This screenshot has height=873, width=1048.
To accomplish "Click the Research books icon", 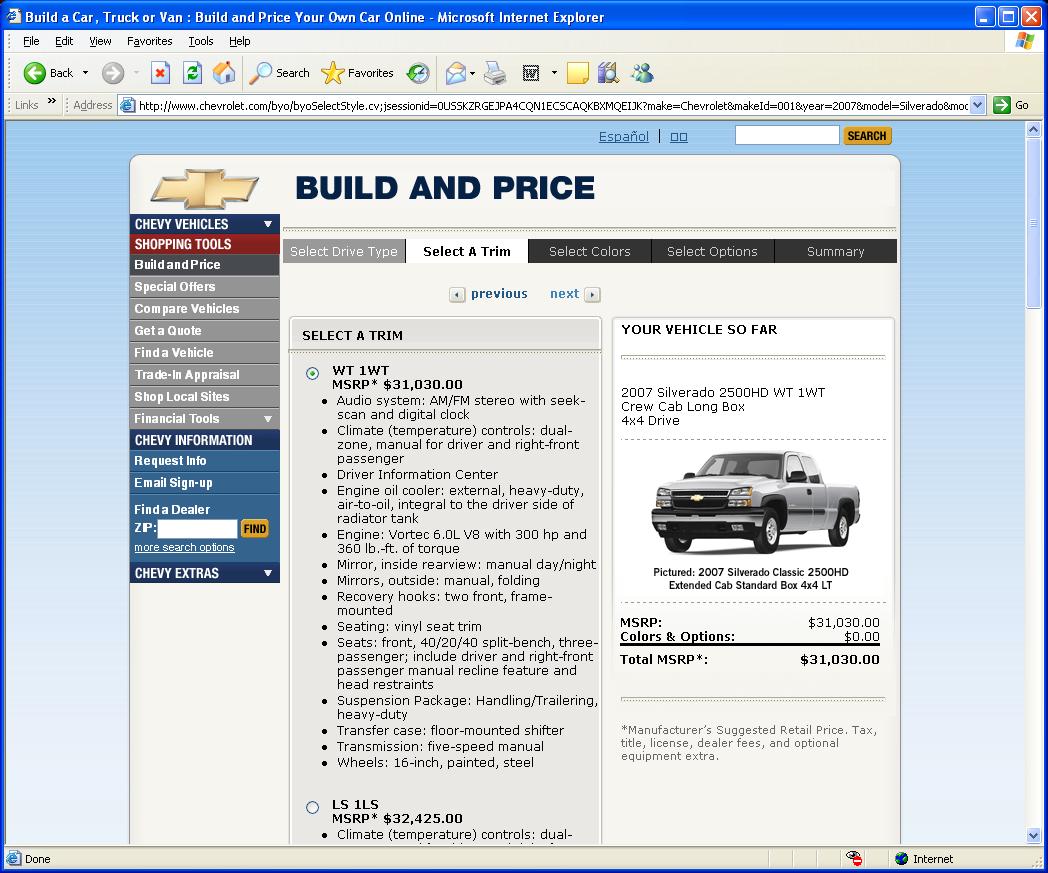I will (x=608, y=73).
